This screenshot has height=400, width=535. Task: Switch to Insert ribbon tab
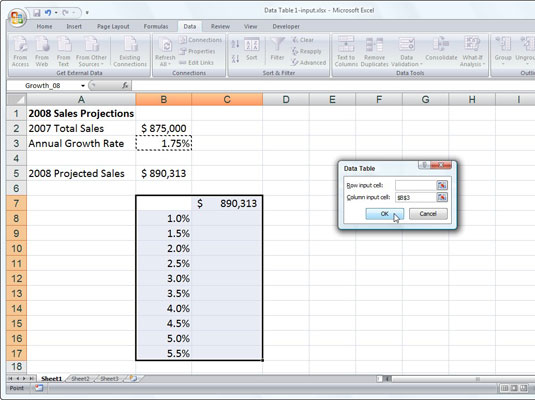tap(74, 26)
